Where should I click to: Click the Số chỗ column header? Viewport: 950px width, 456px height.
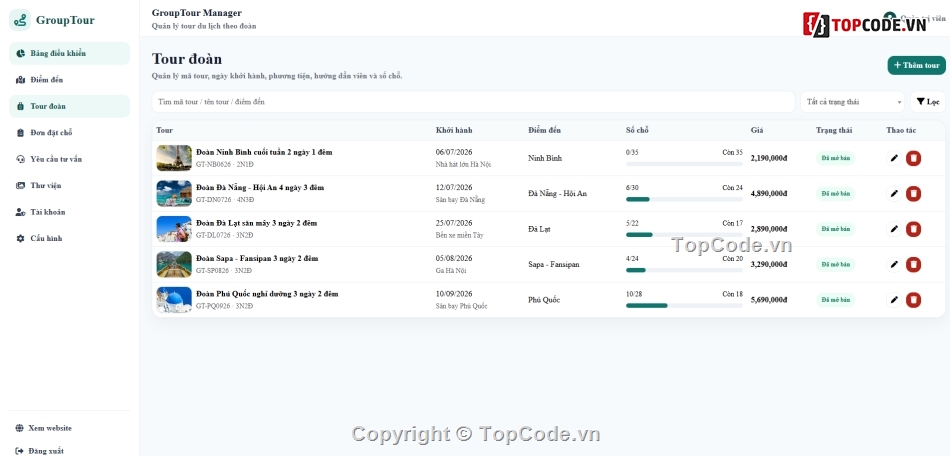coord(637,130)
